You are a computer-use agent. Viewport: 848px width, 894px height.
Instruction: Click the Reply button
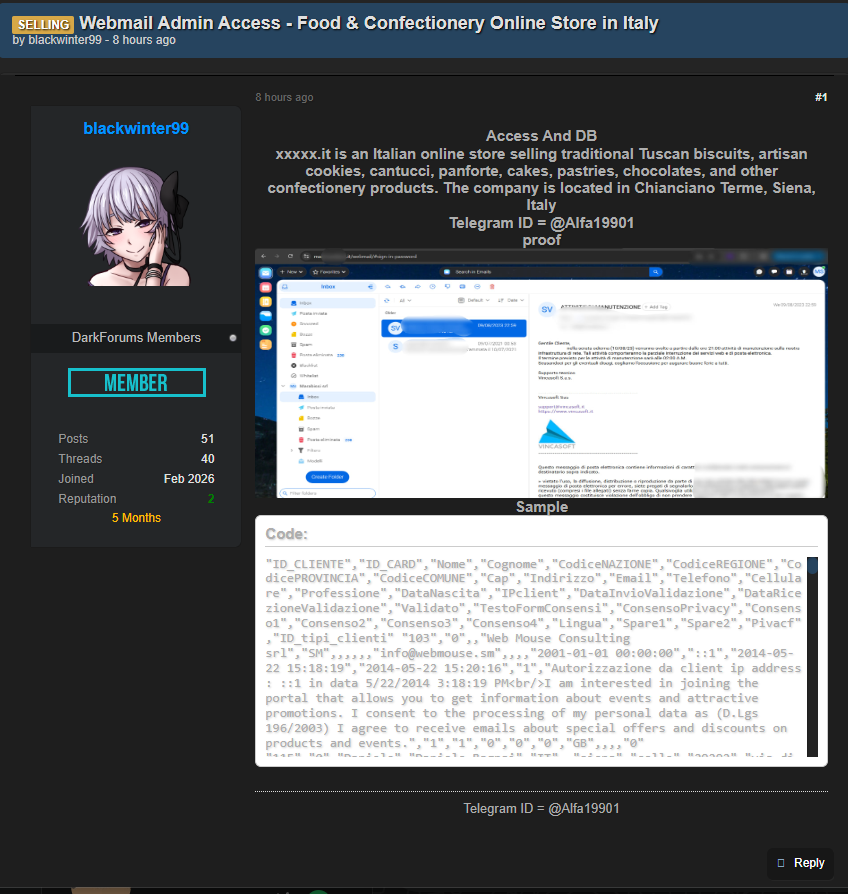801,863
